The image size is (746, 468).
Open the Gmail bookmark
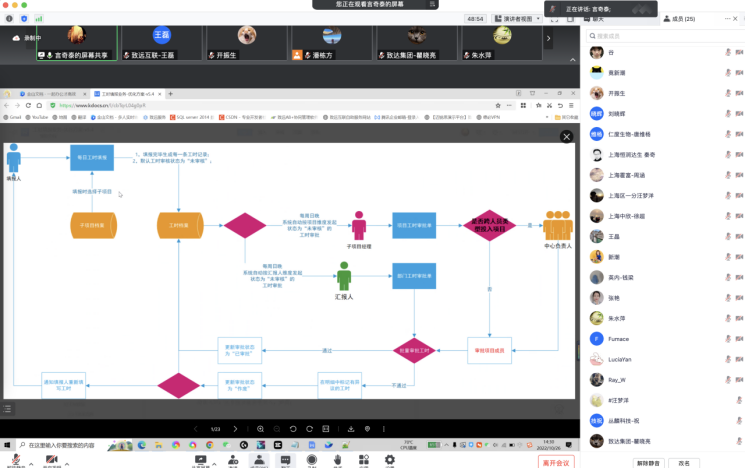pos(12,117)
